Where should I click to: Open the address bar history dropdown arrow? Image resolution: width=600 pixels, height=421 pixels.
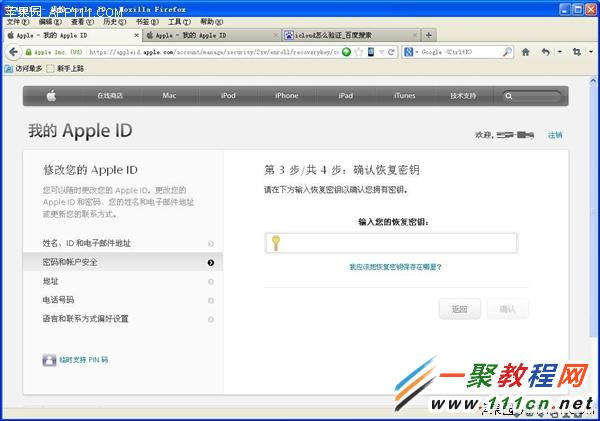click(382, 52)
